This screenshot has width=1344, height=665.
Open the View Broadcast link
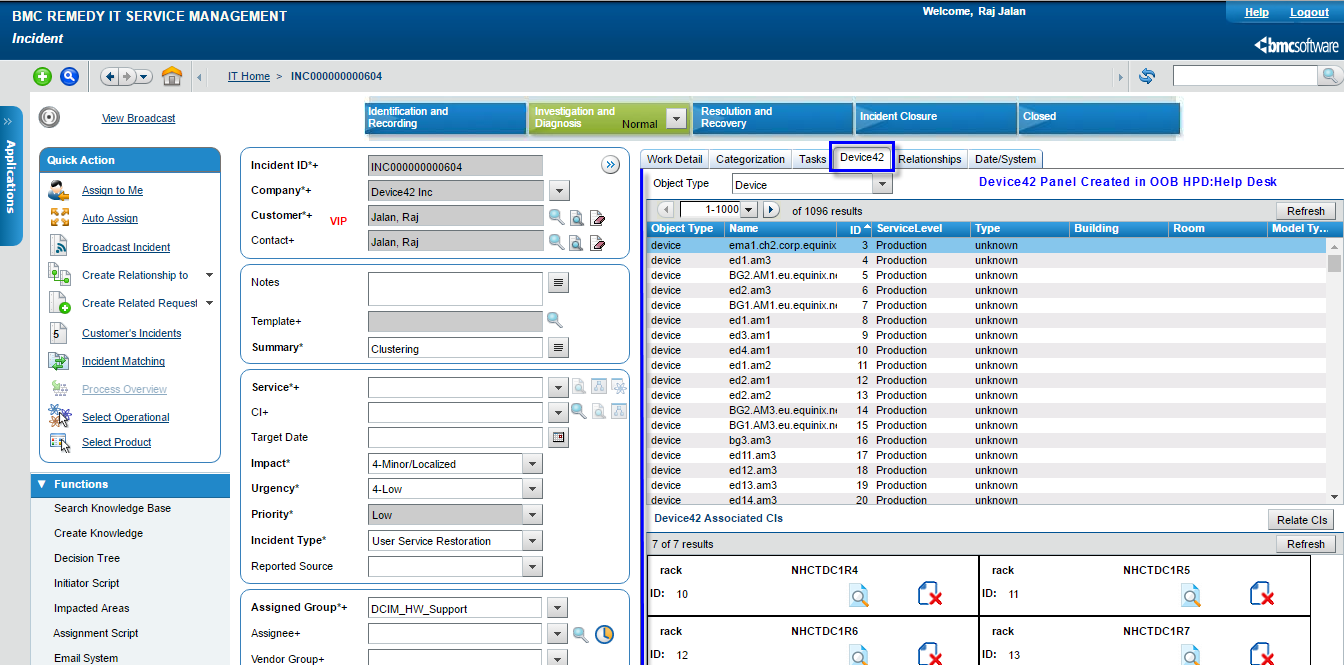click(138, 118)
